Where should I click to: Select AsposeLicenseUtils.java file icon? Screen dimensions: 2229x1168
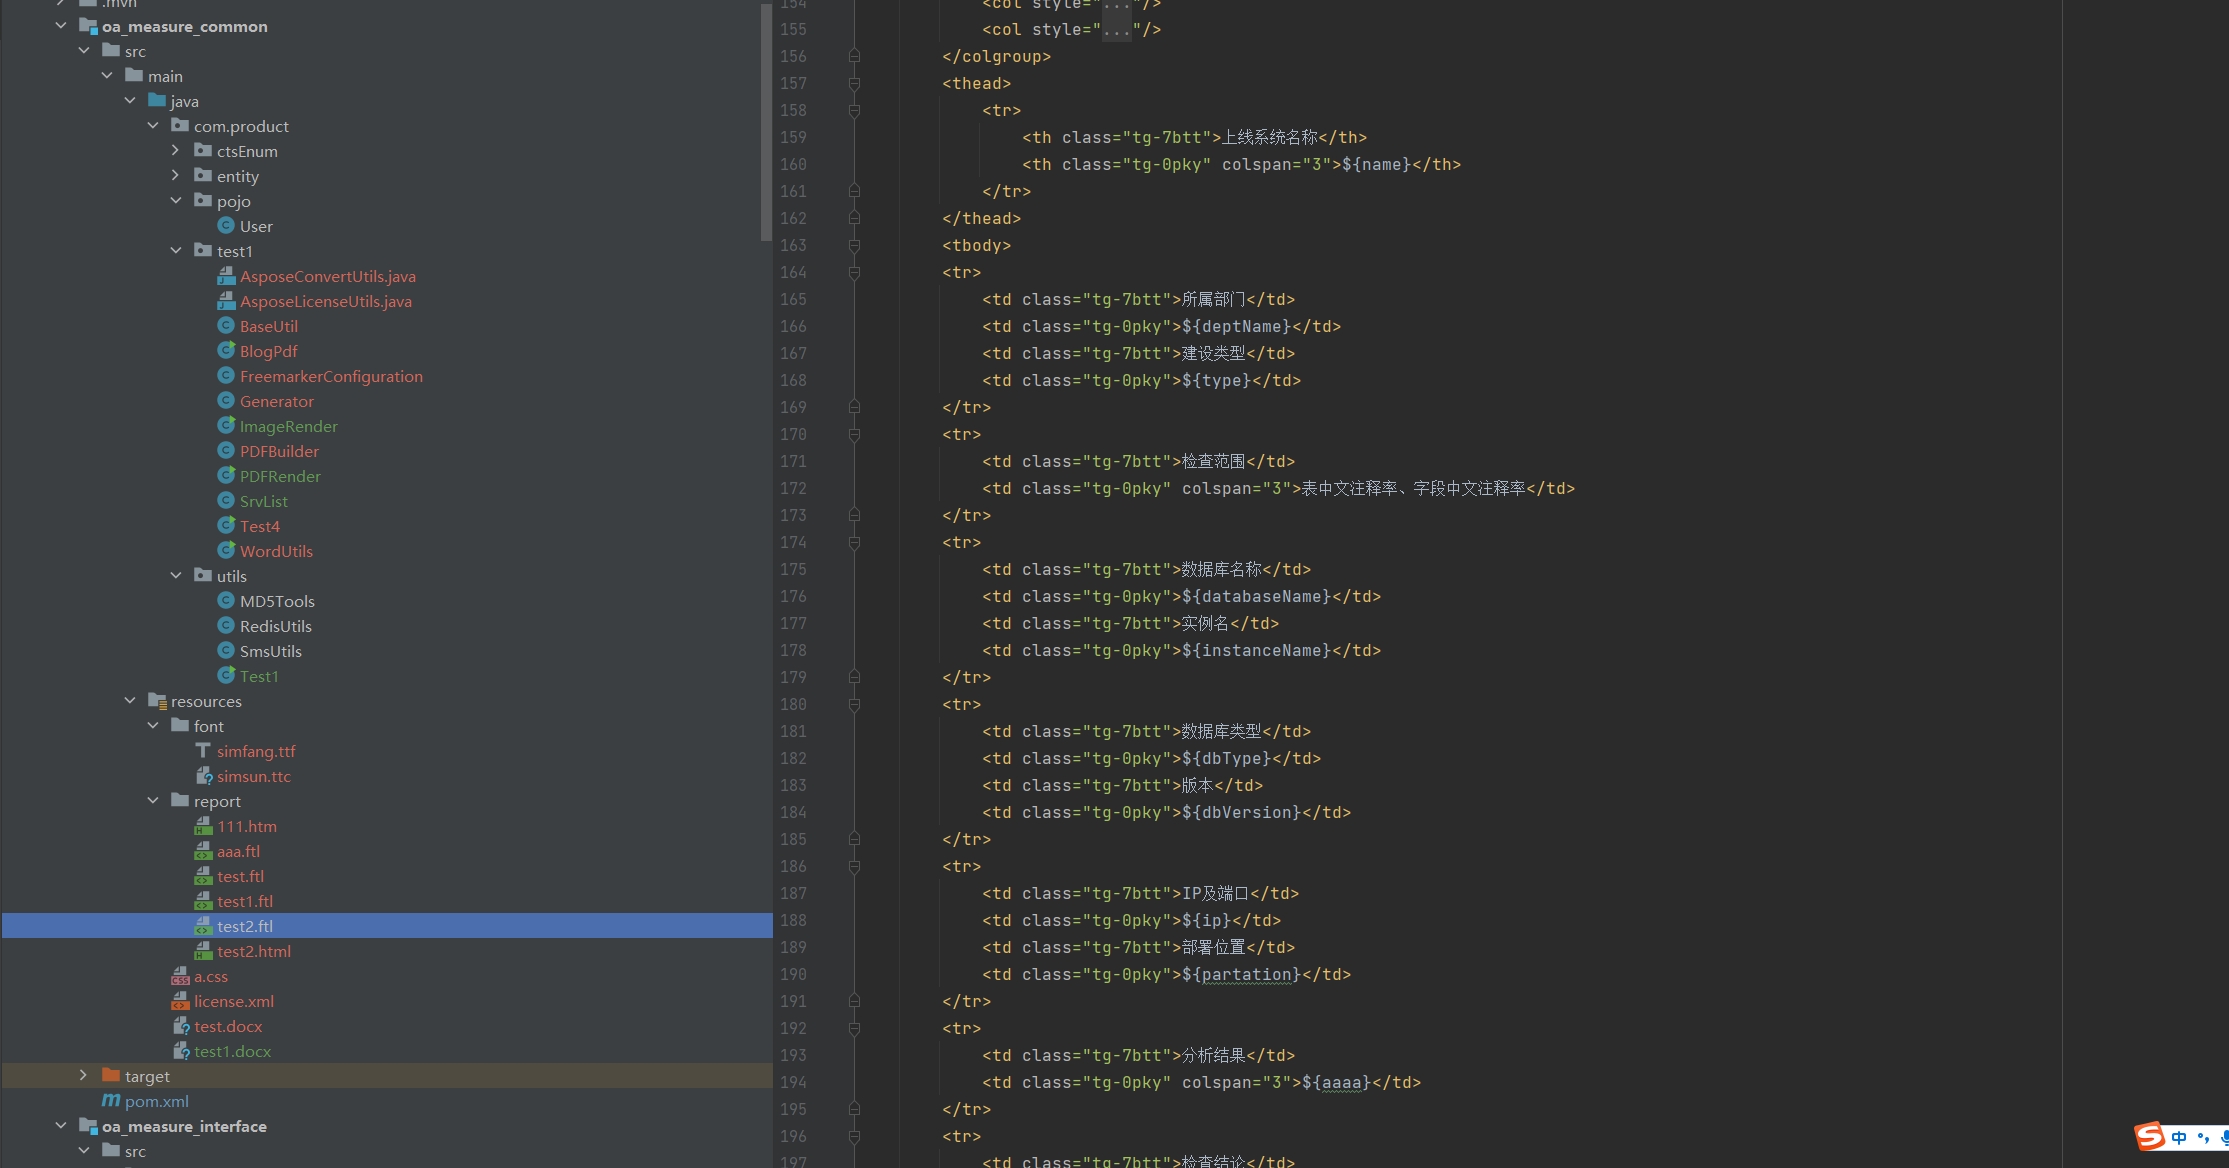[226, 301]
